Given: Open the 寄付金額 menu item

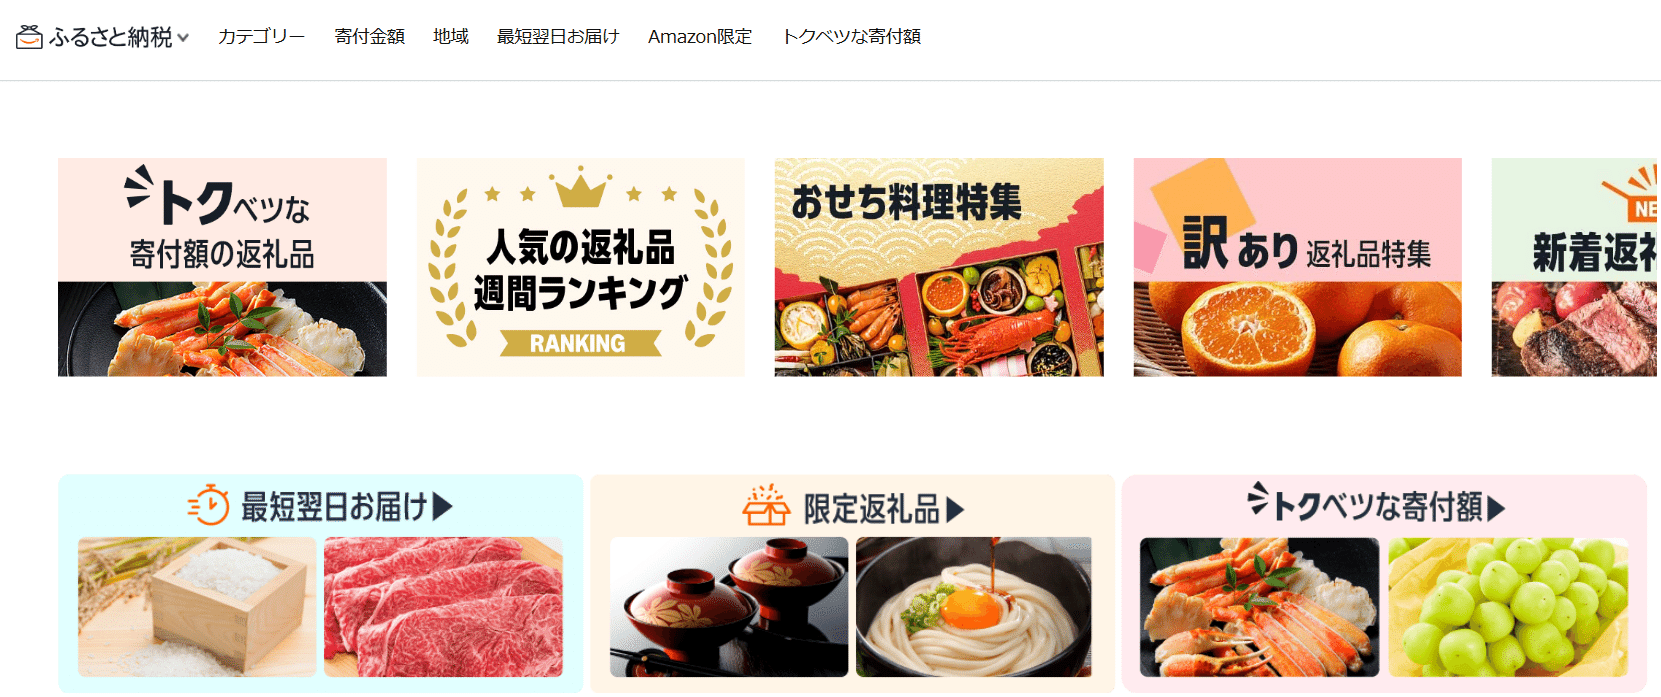Looking at the screenshot, I should [369, 36].
